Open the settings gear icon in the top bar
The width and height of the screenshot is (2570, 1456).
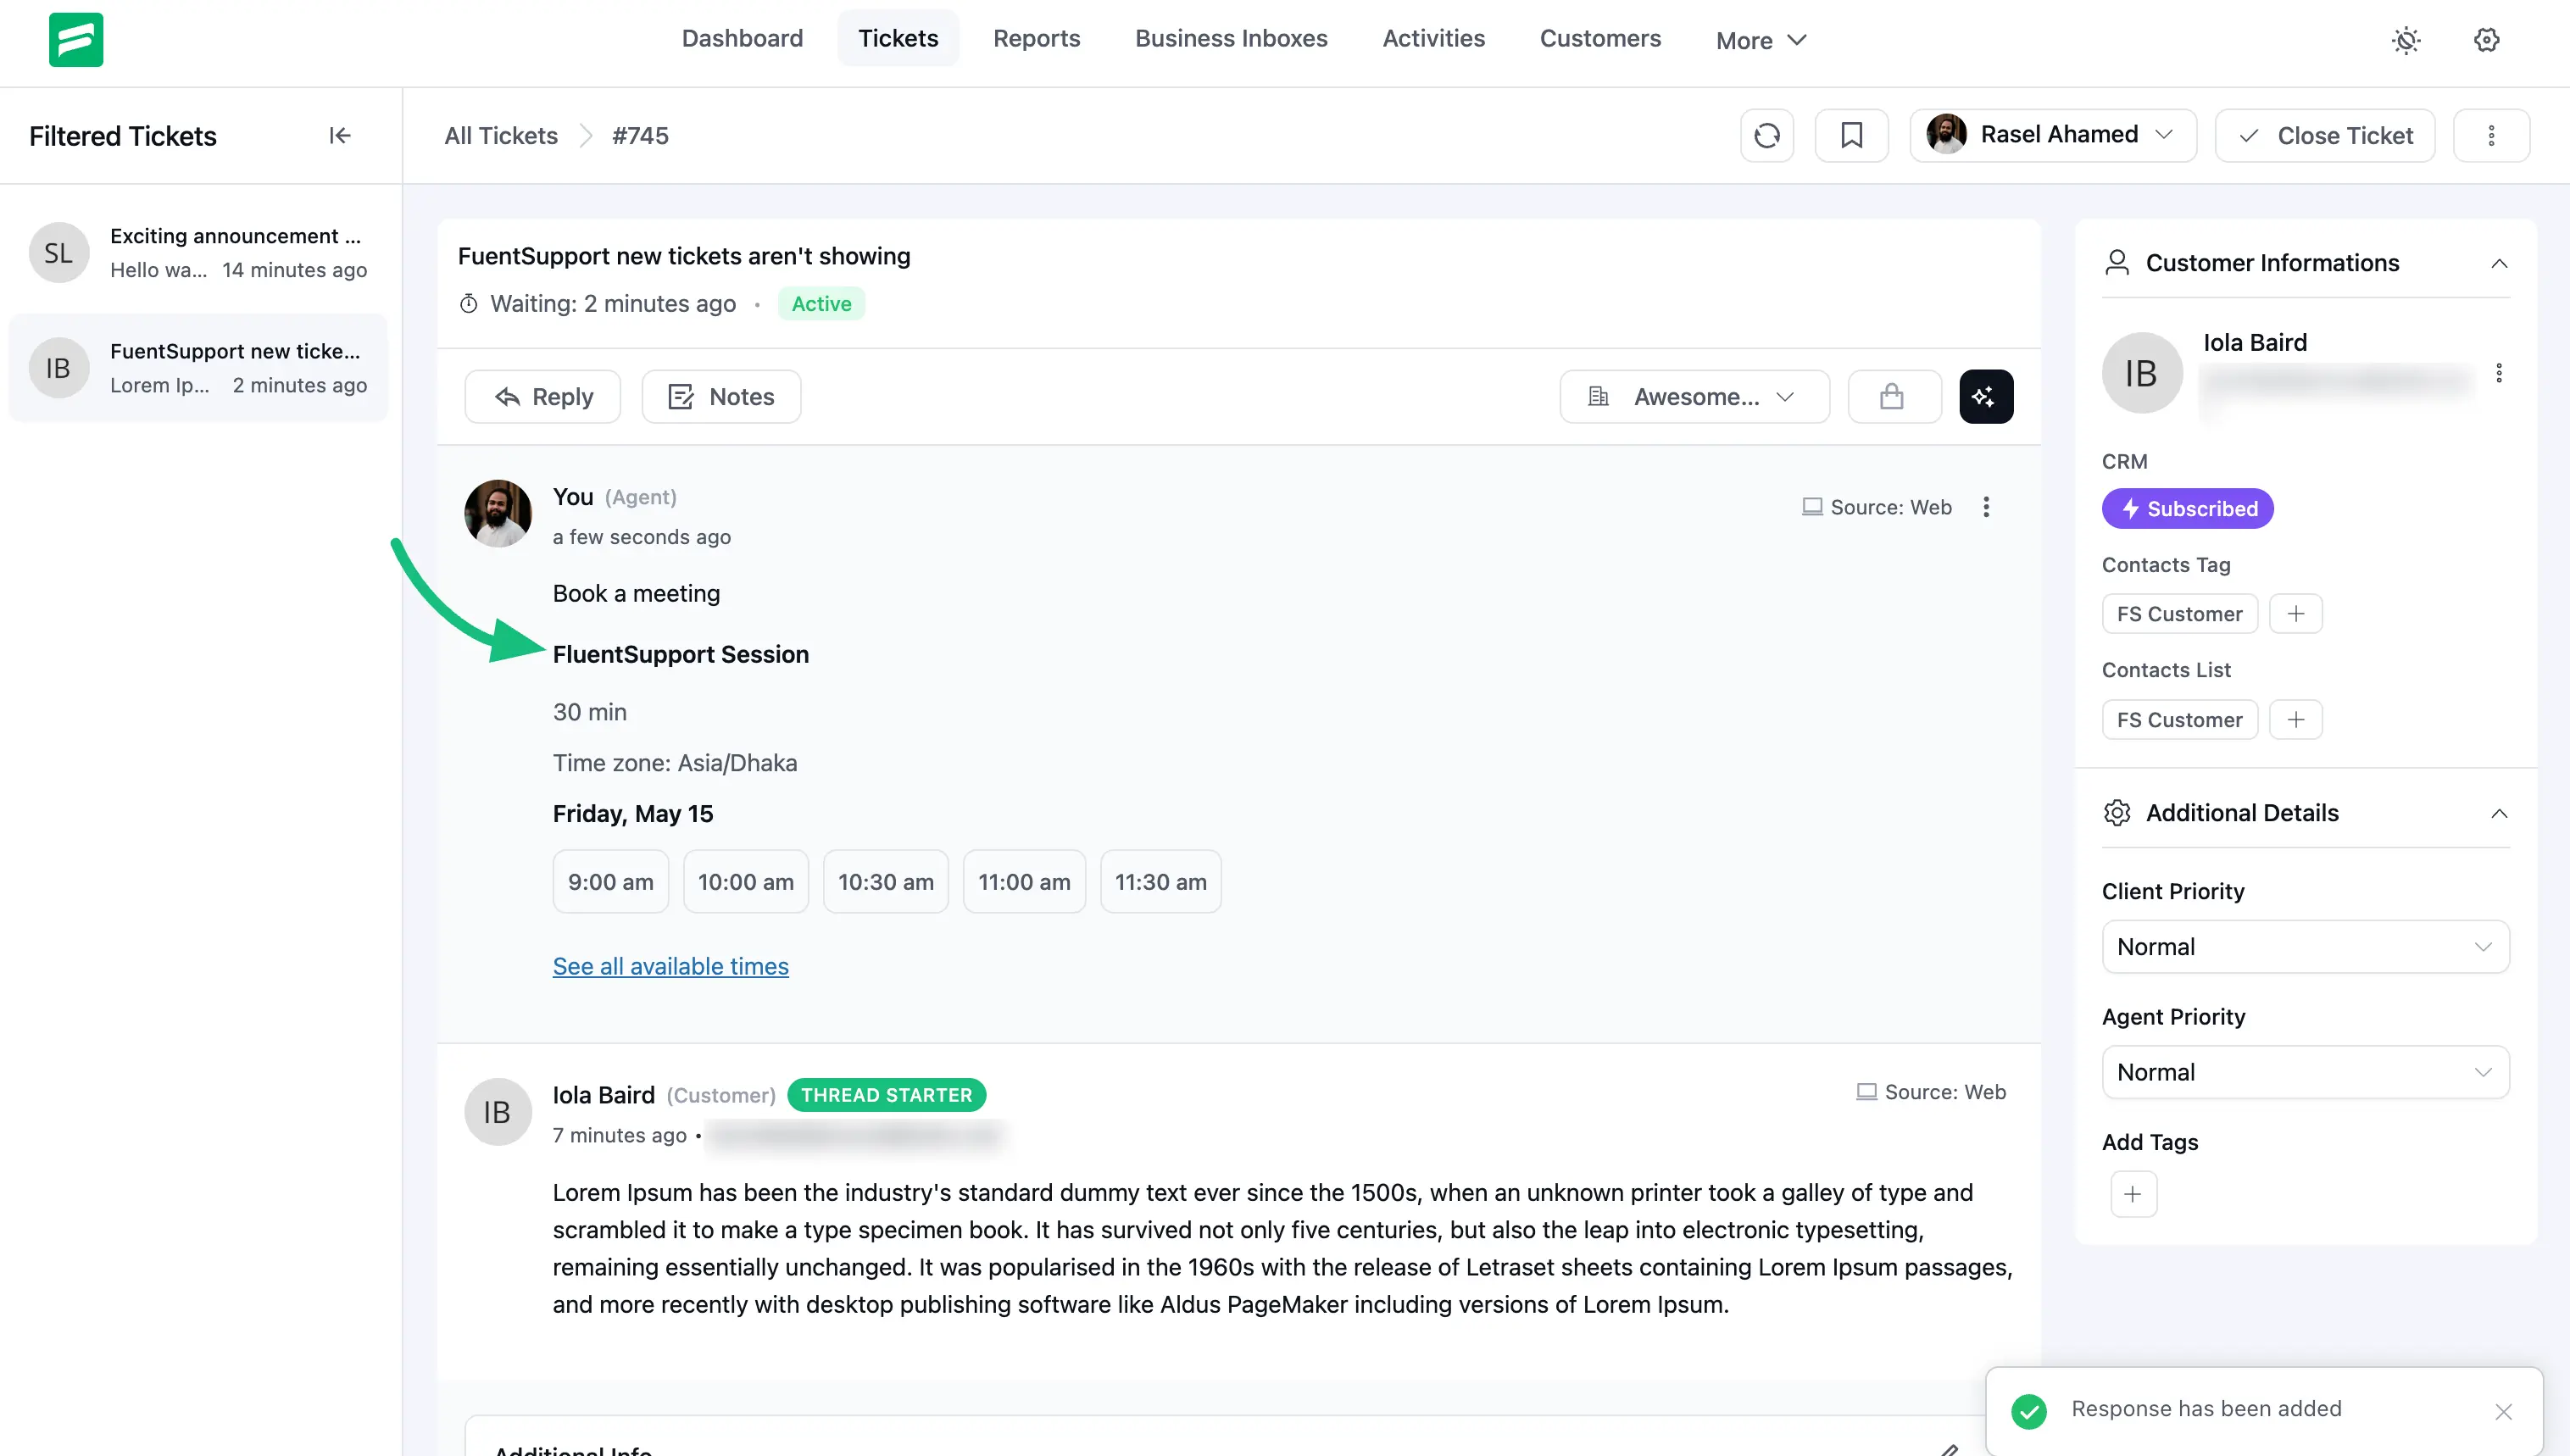(2487, 40)
